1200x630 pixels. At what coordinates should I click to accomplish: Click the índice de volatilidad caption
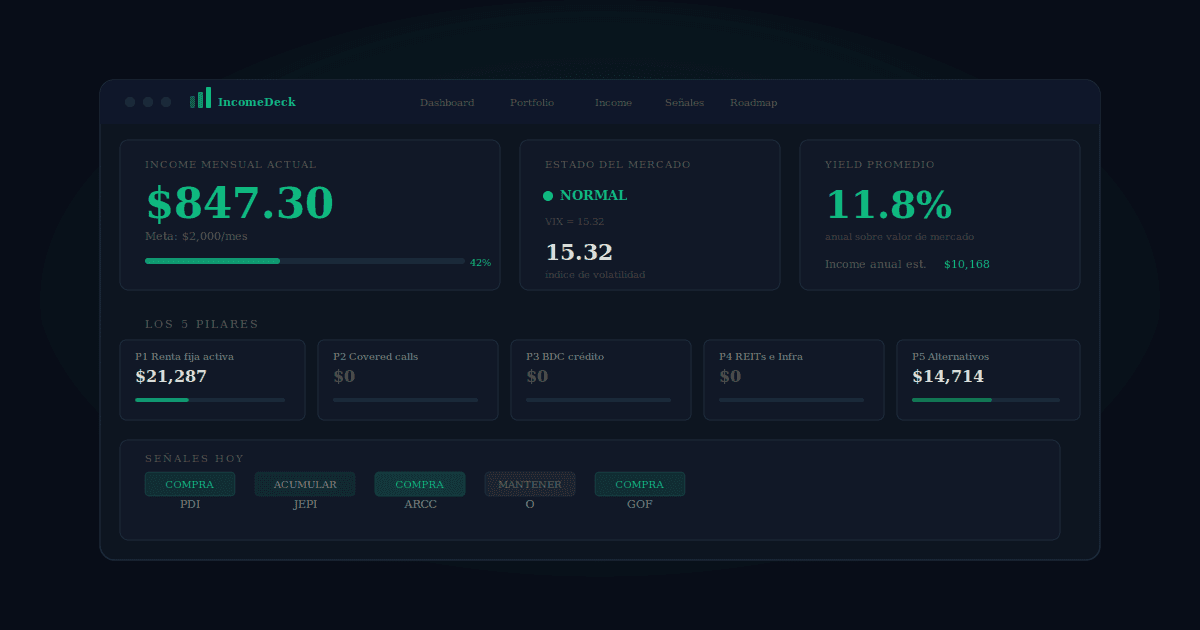(595, 274)
